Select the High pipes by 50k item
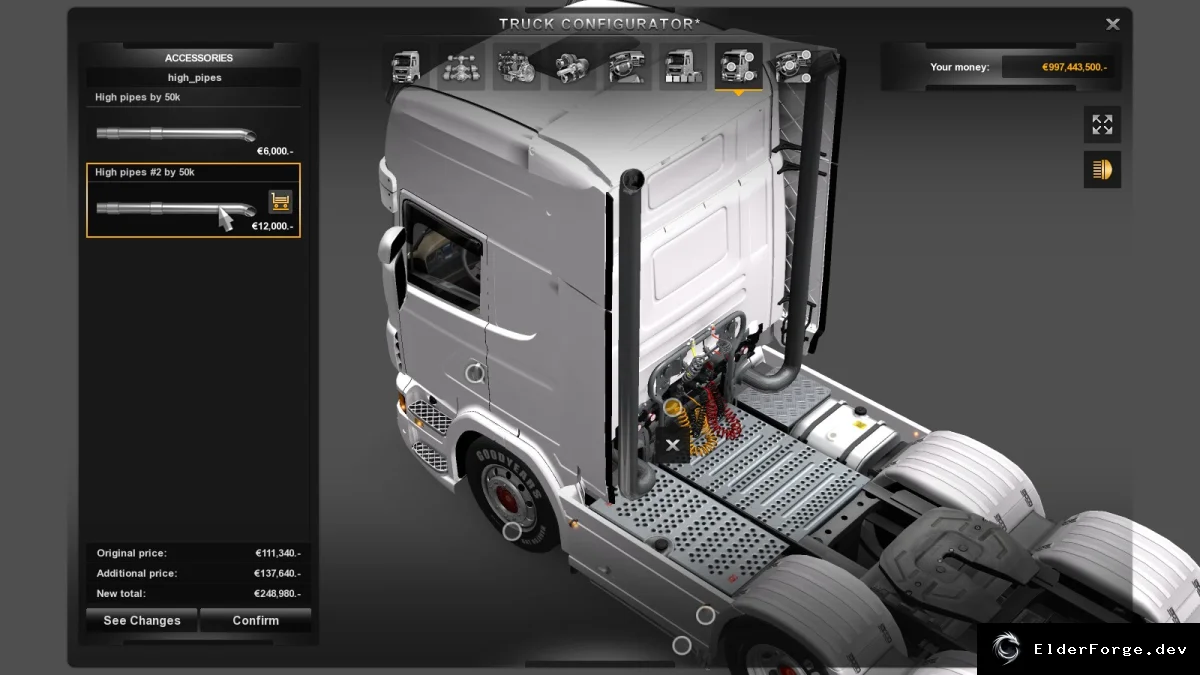 tap(193, 125)
